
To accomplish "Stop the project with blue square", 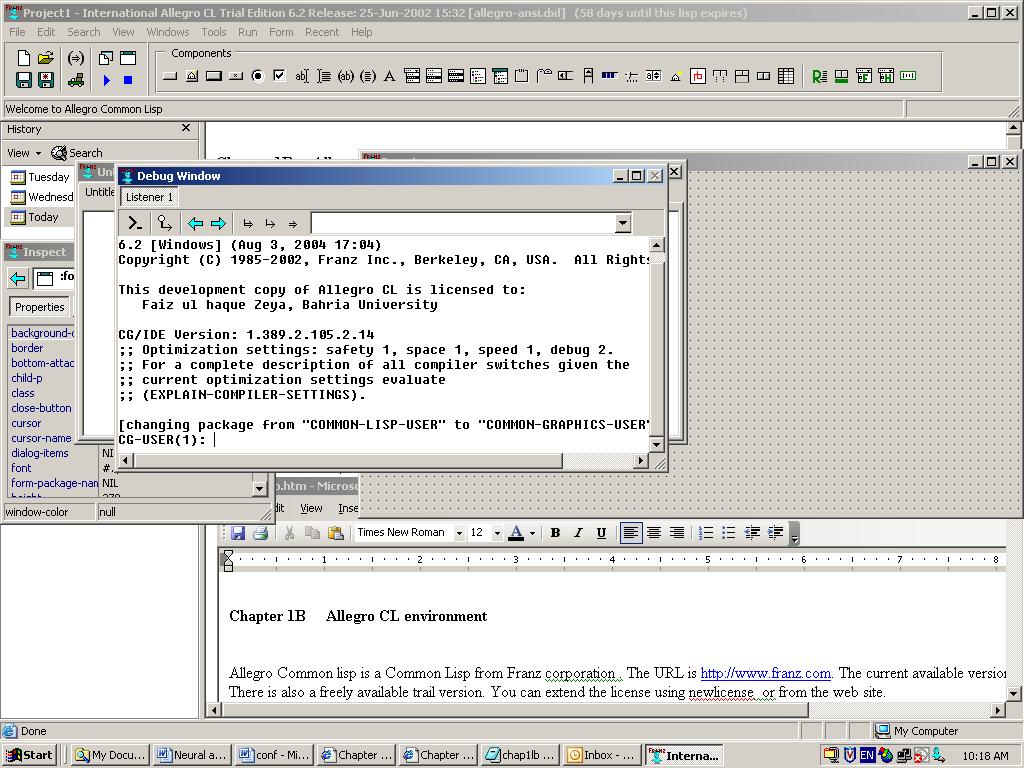I will coord(128,80).
